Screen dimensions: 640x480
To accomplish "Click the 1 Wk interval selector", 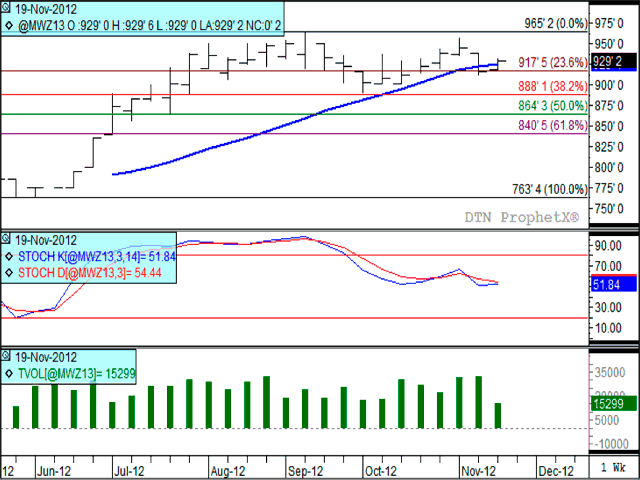I will coord(613,467).
